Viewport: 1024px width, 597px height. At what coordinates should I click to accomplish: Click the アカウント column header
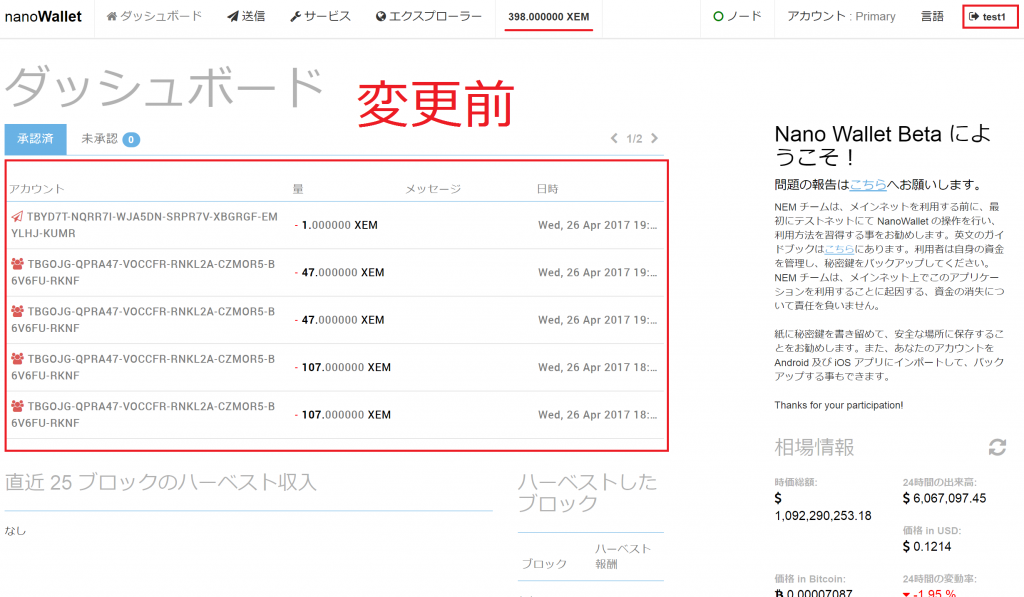37,189
